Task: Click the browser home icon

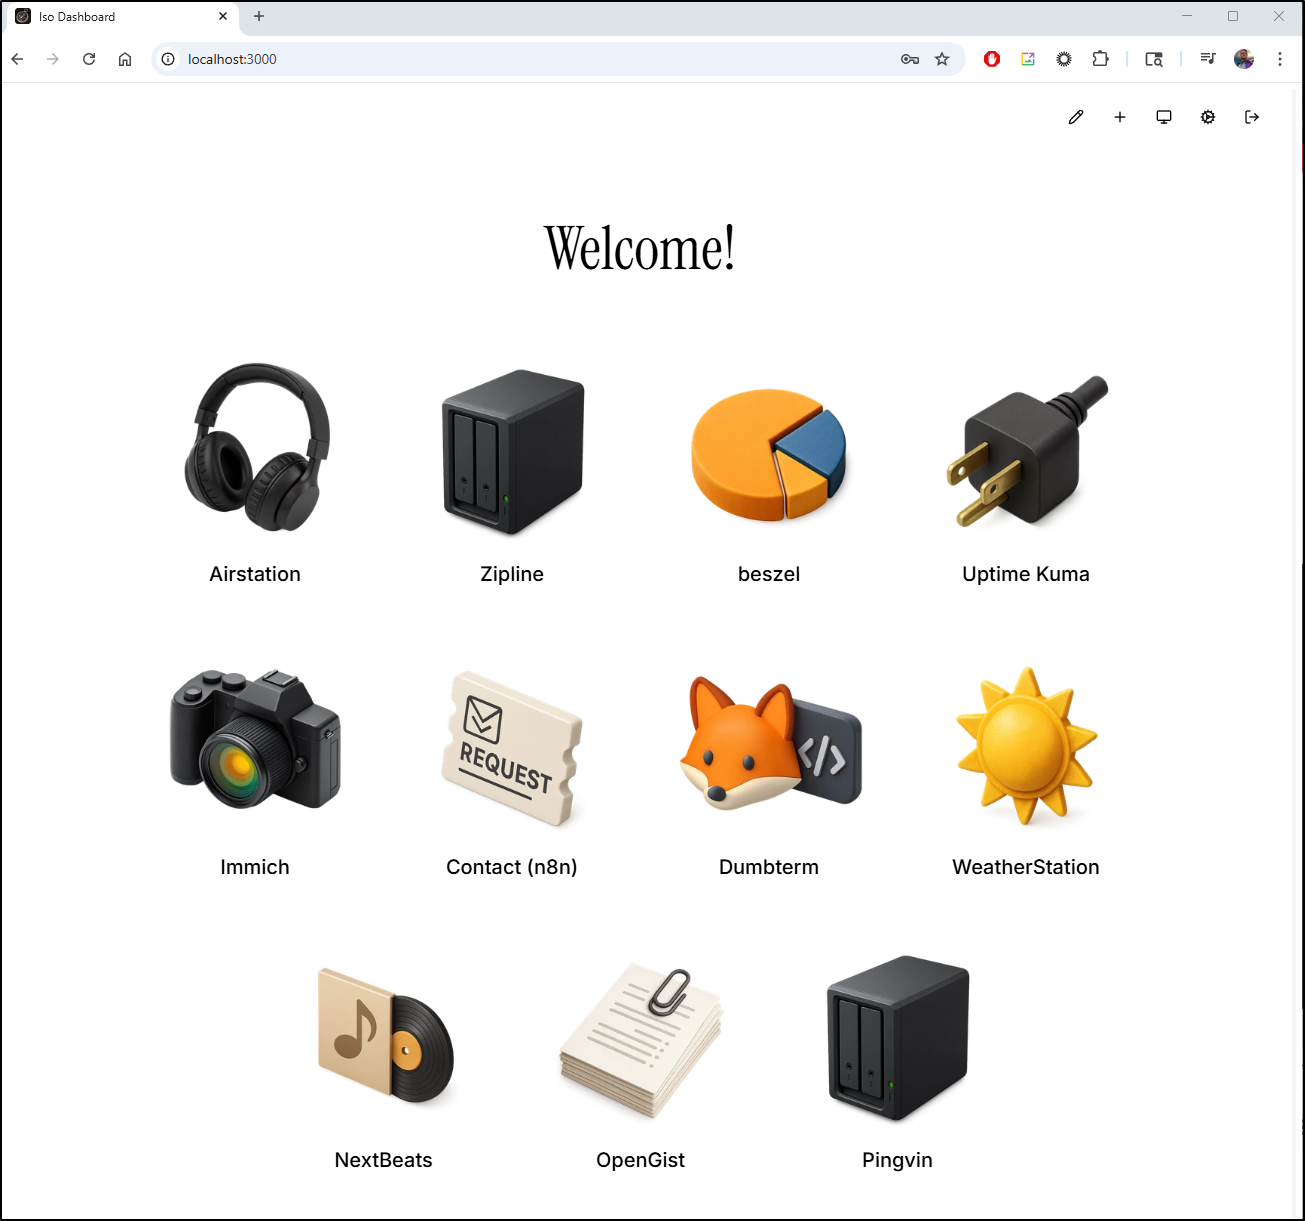Action: (125, 59)
